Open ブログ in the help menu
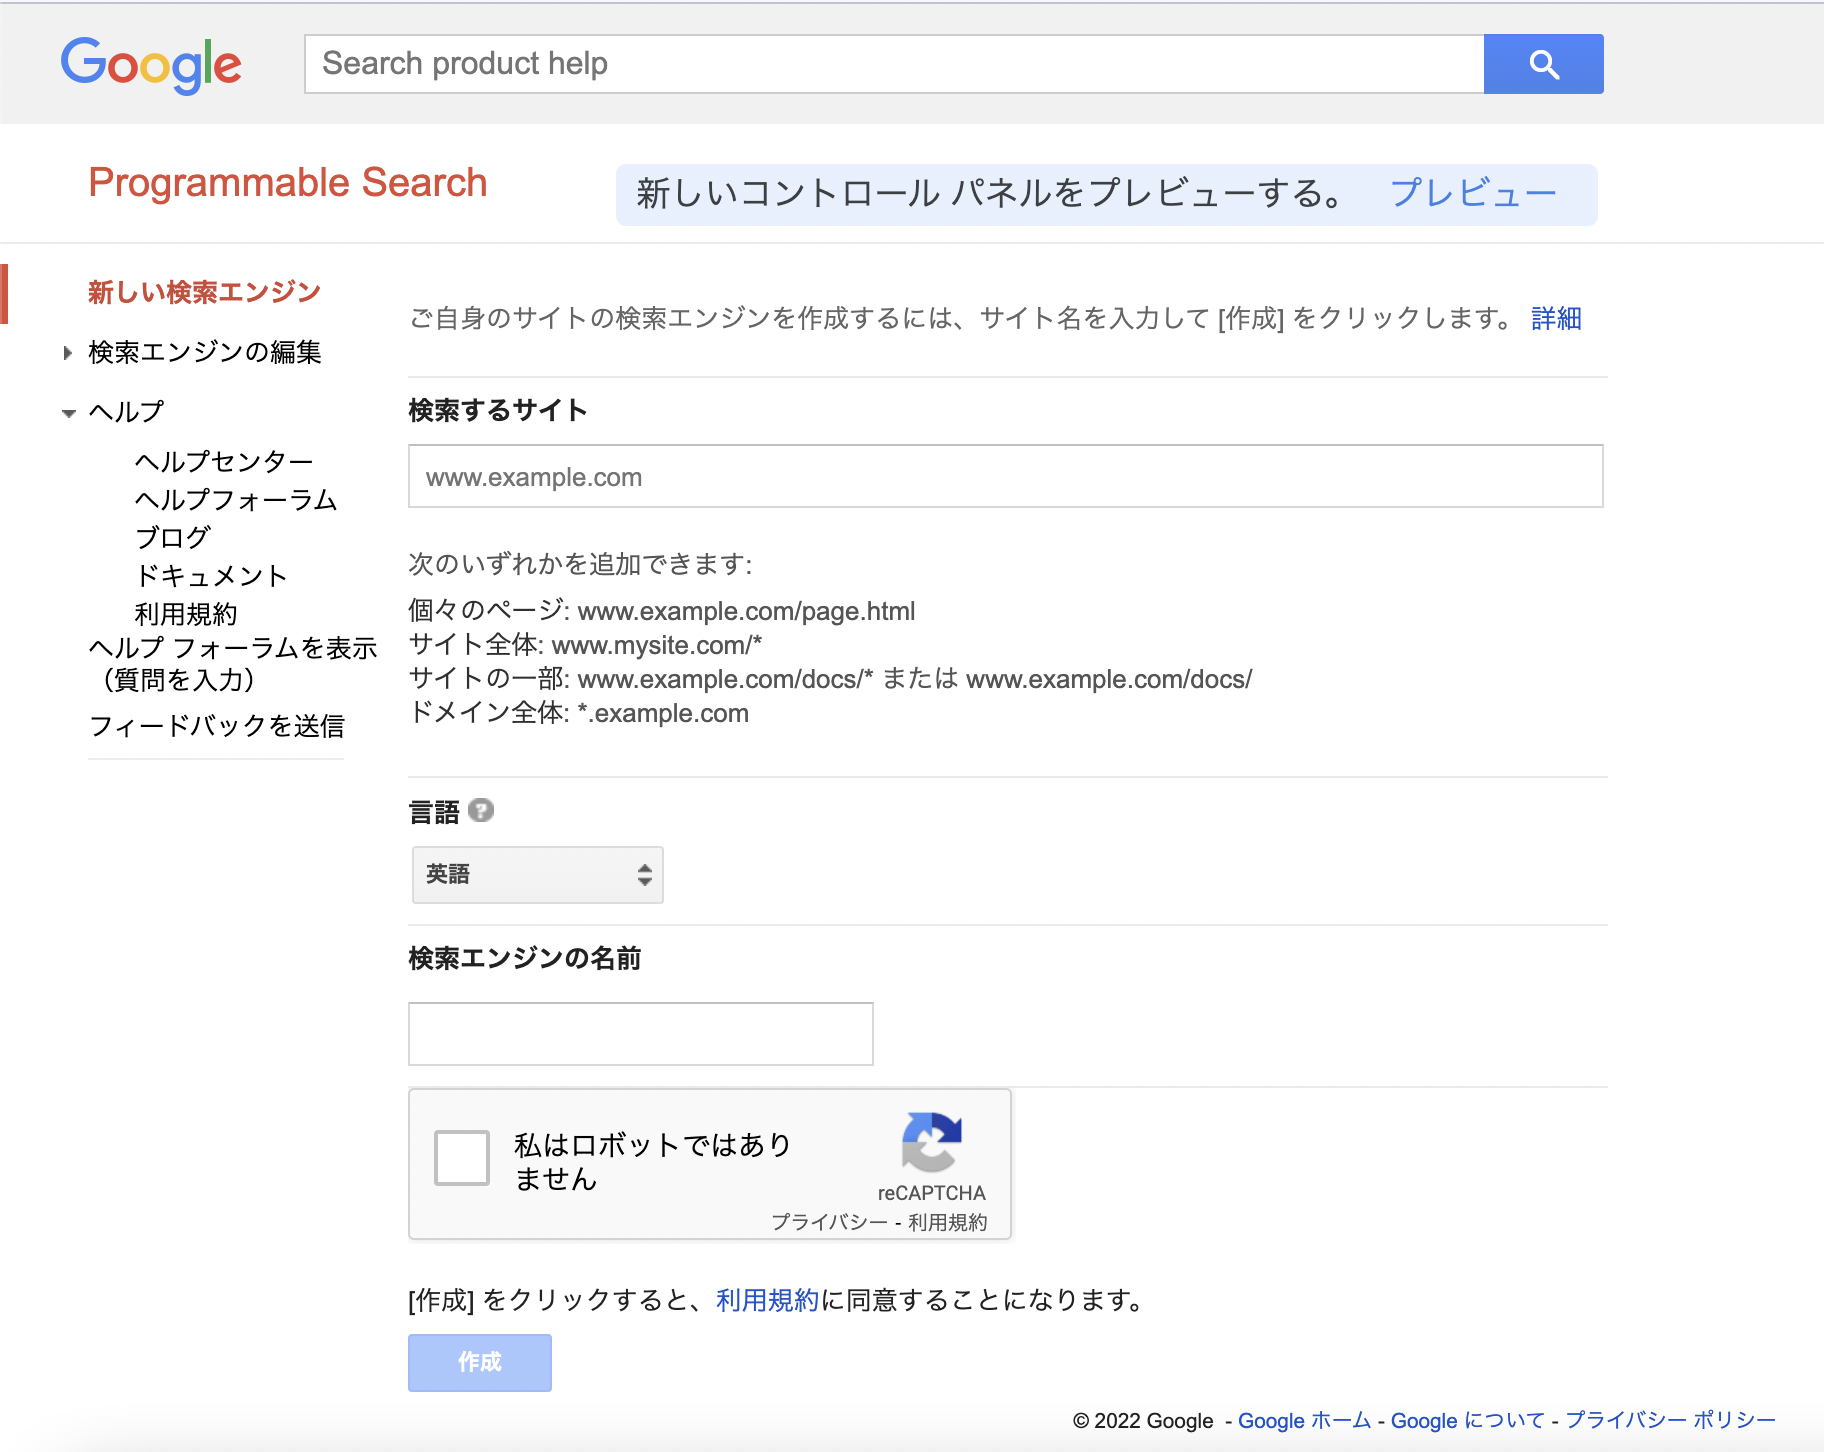The width and height of the screenshot is (1824, 1452). 173,537
